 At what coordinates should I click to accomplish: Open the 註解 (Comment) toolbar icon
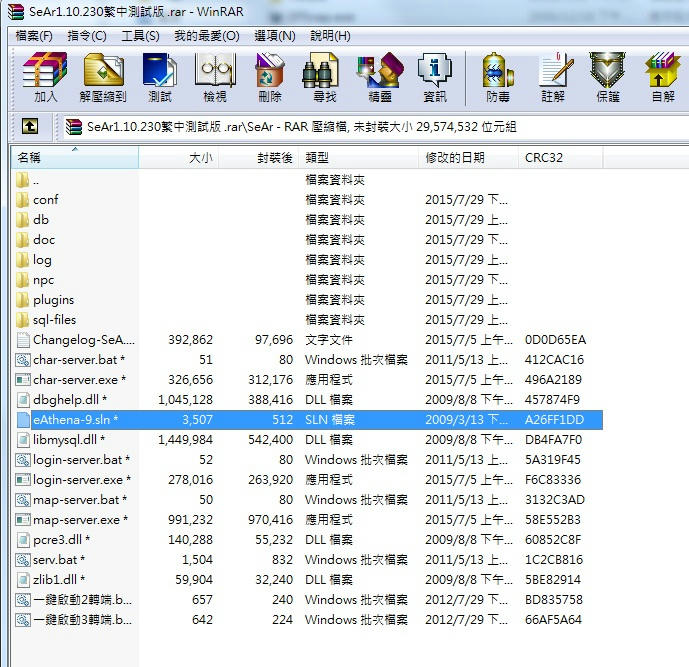[x=555, y=70]
